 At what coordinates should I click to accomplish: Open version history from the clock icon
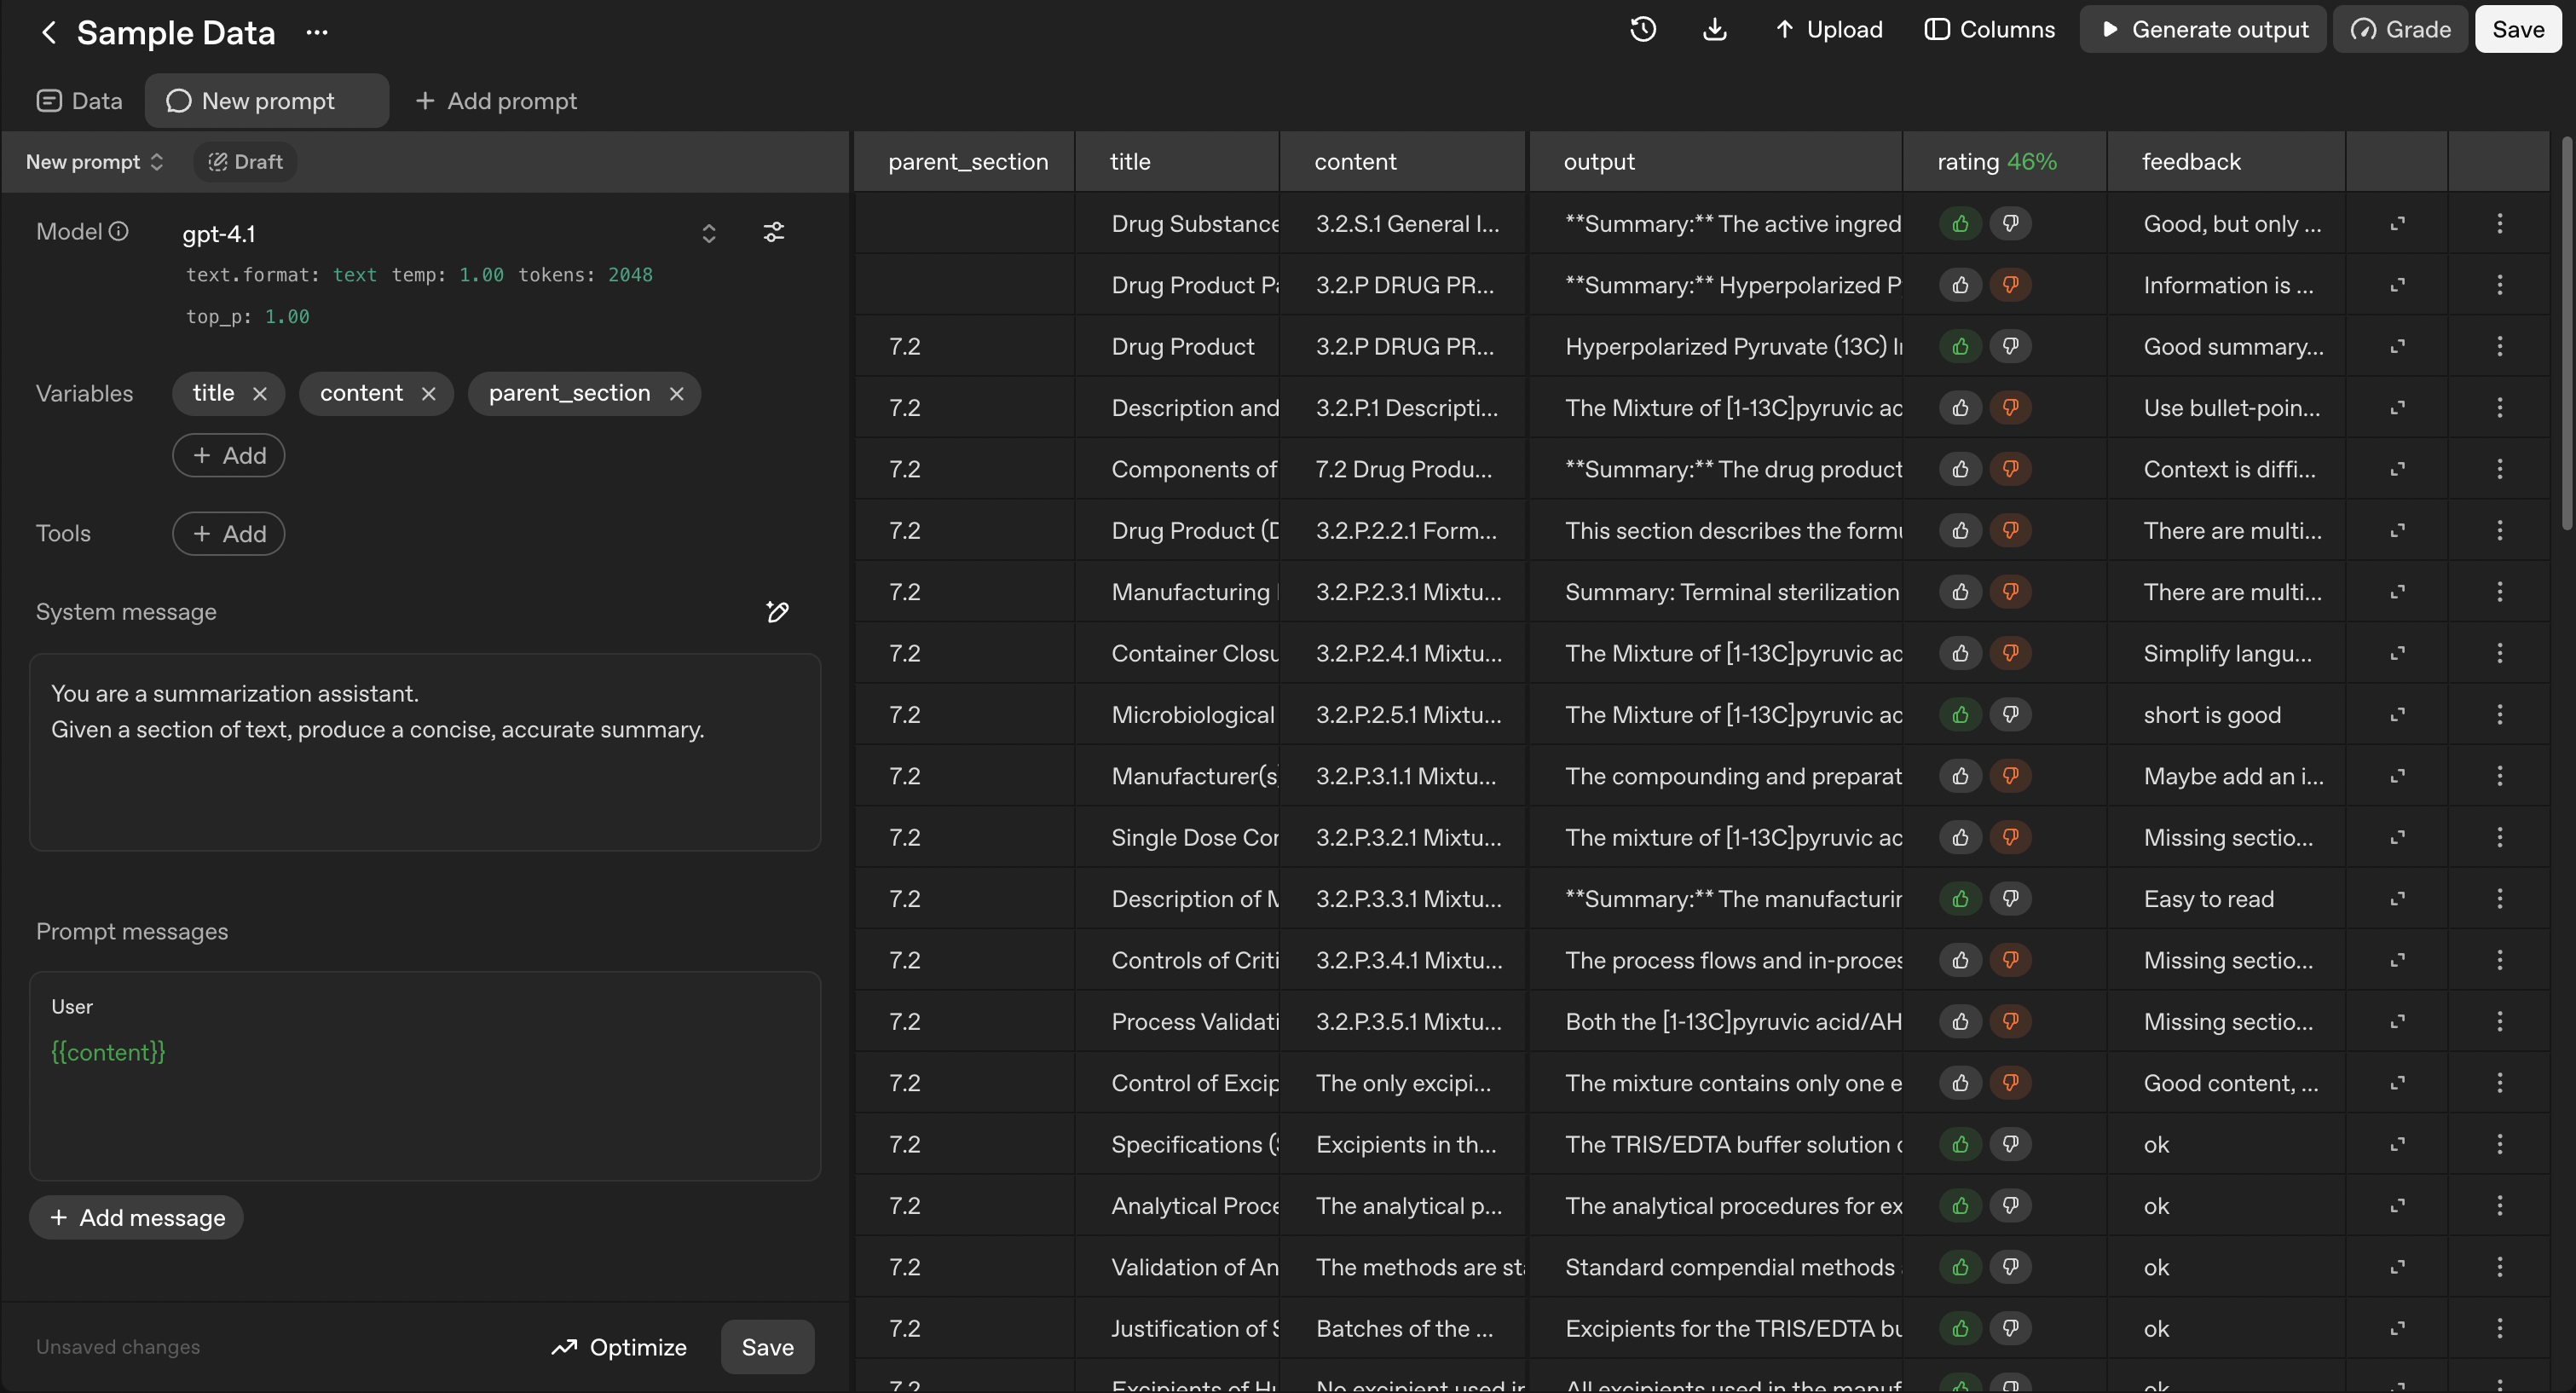click(1643, 29)
